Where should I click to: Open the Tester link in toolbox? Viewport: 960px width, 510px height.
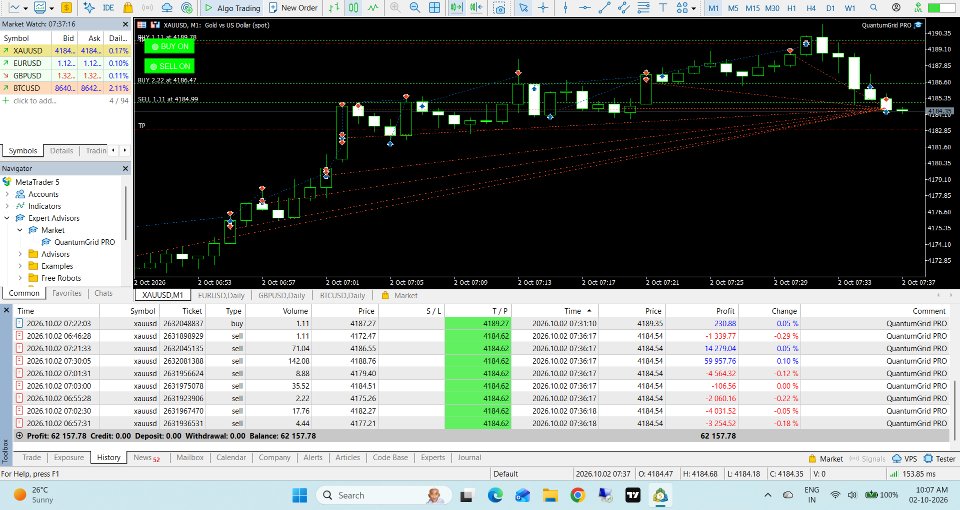pyautogui.click(x=940, y=459)
